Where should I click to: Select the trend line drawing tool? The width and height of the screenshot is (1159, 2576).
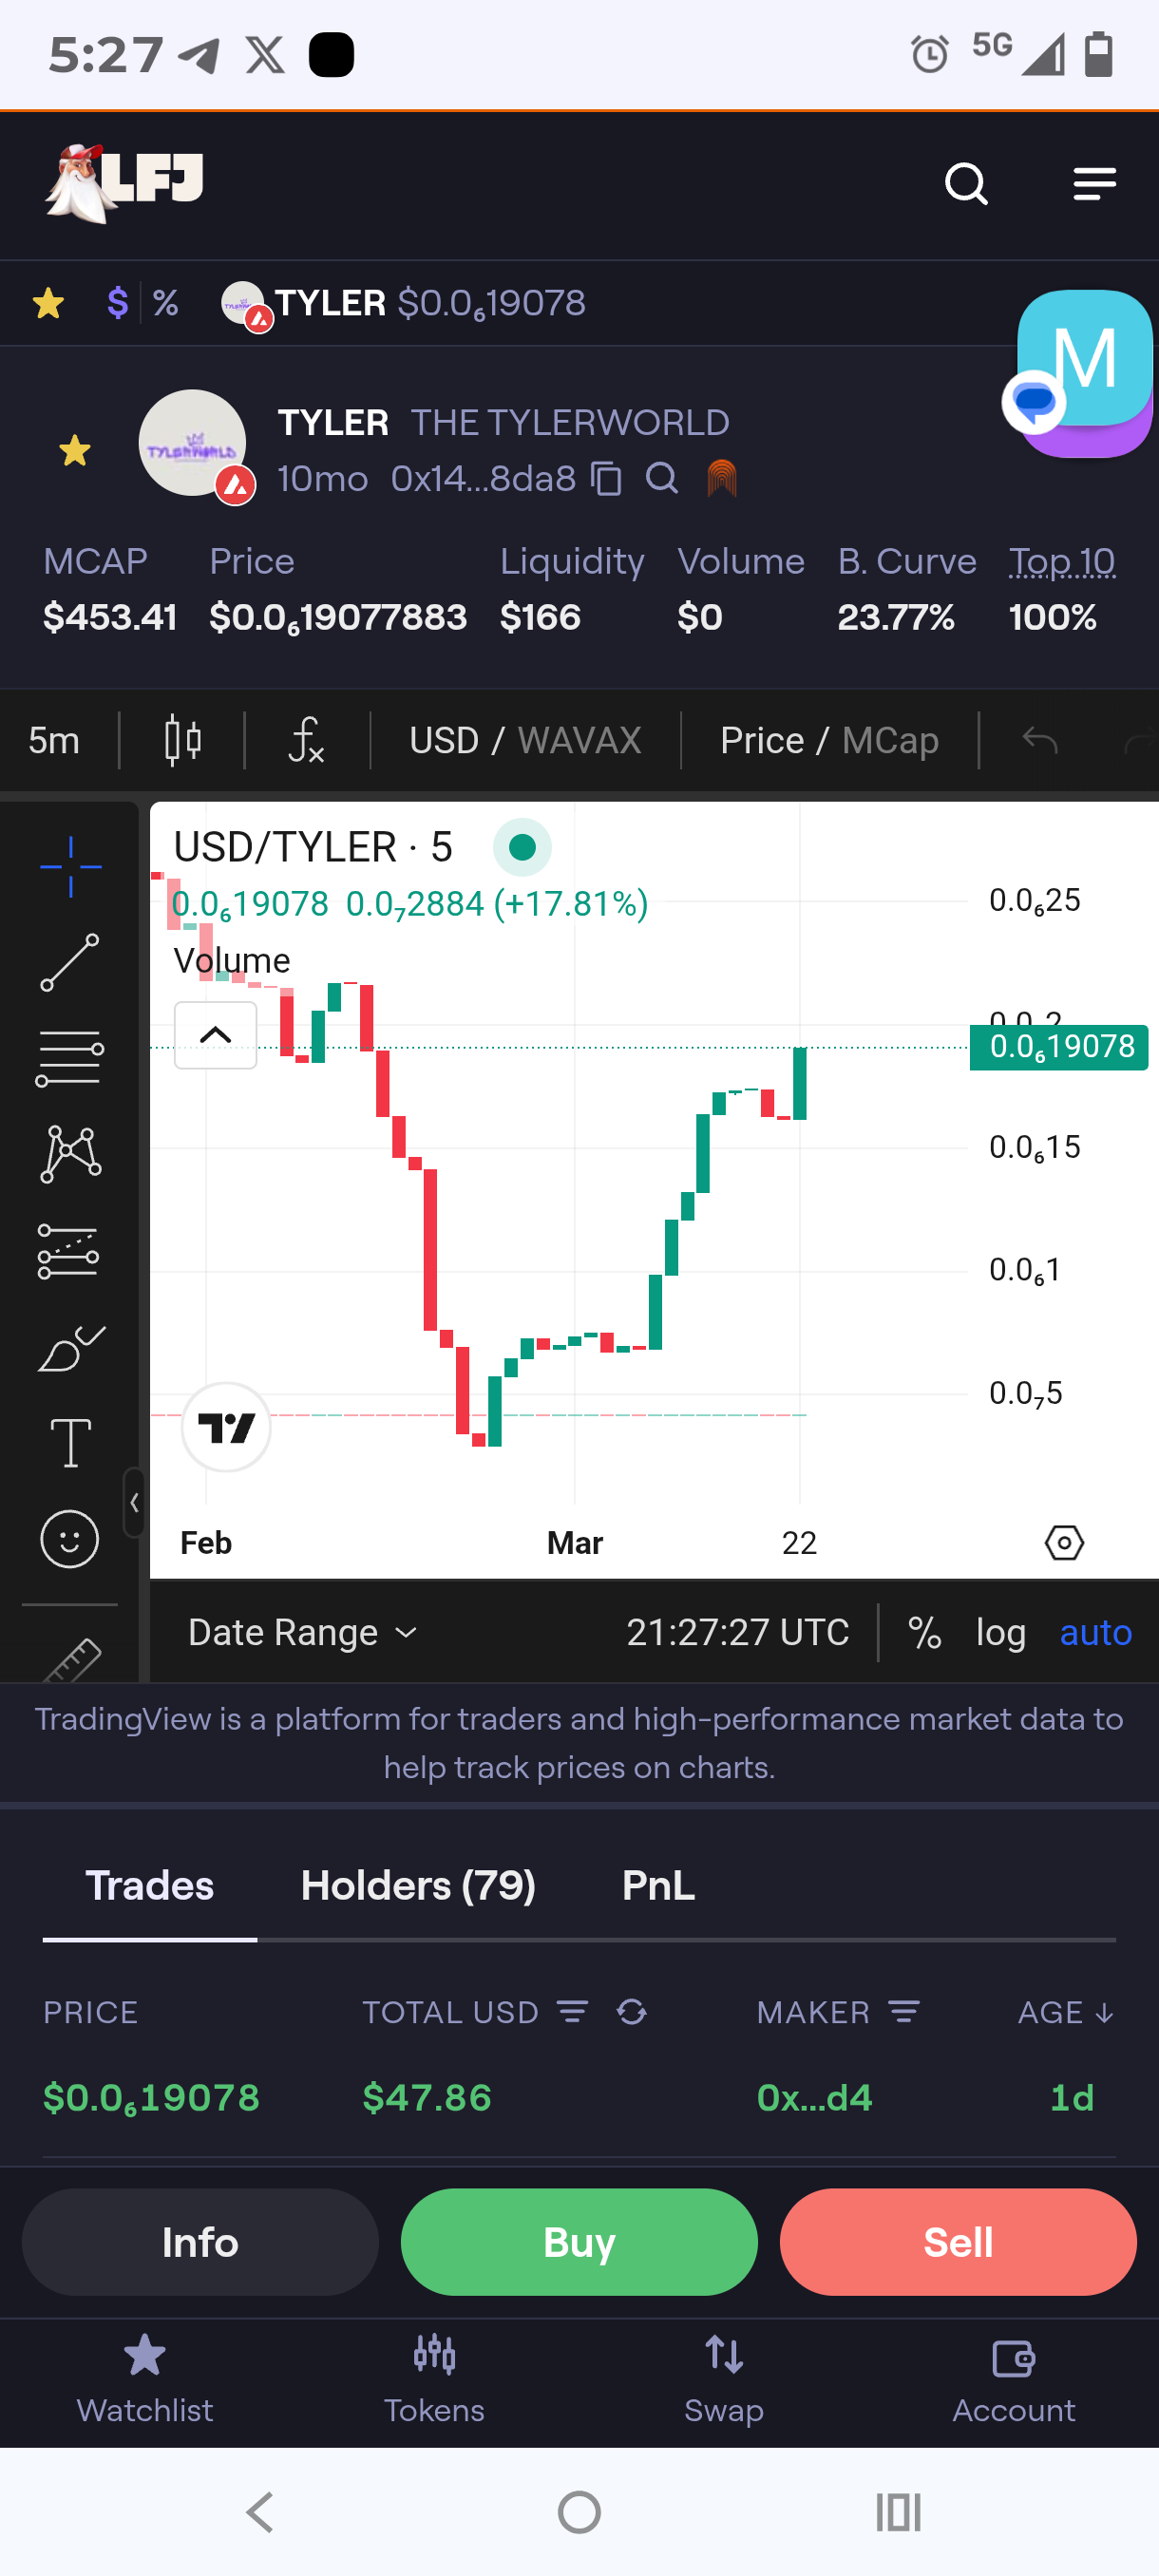pos(69,963)
